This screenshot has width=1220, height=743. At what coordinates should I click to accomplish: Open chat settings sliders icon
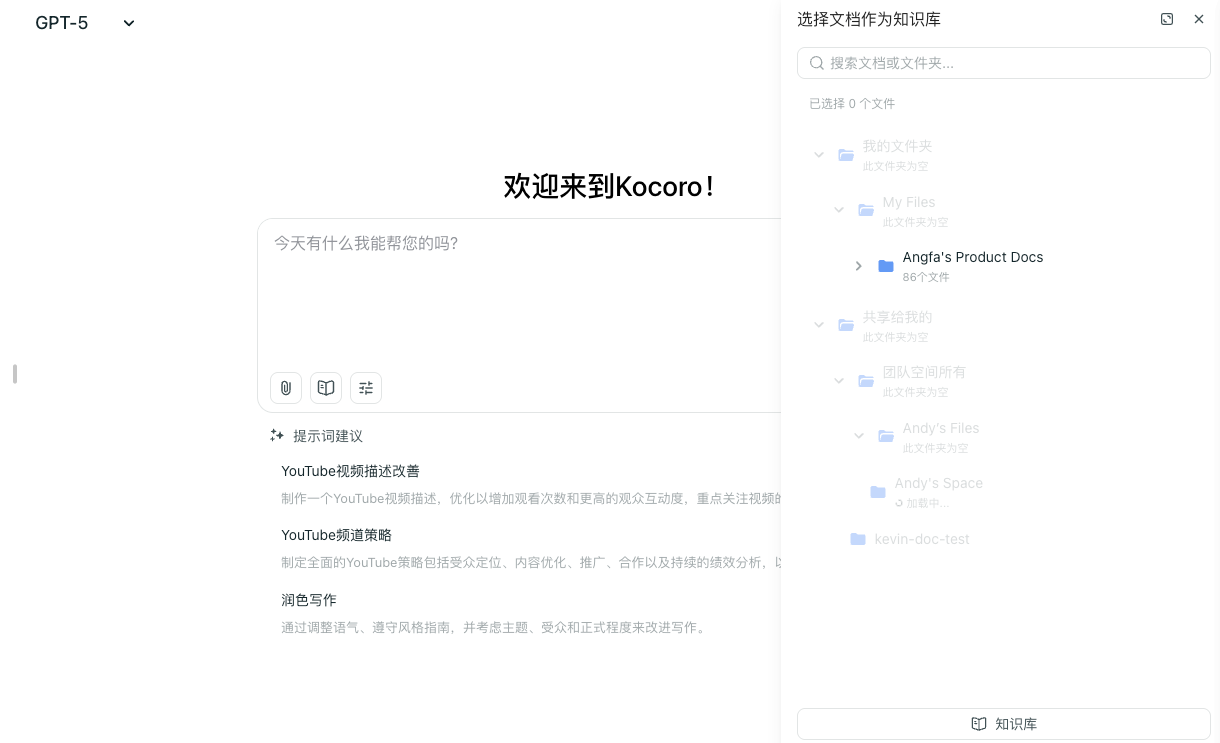coord(366,388)
